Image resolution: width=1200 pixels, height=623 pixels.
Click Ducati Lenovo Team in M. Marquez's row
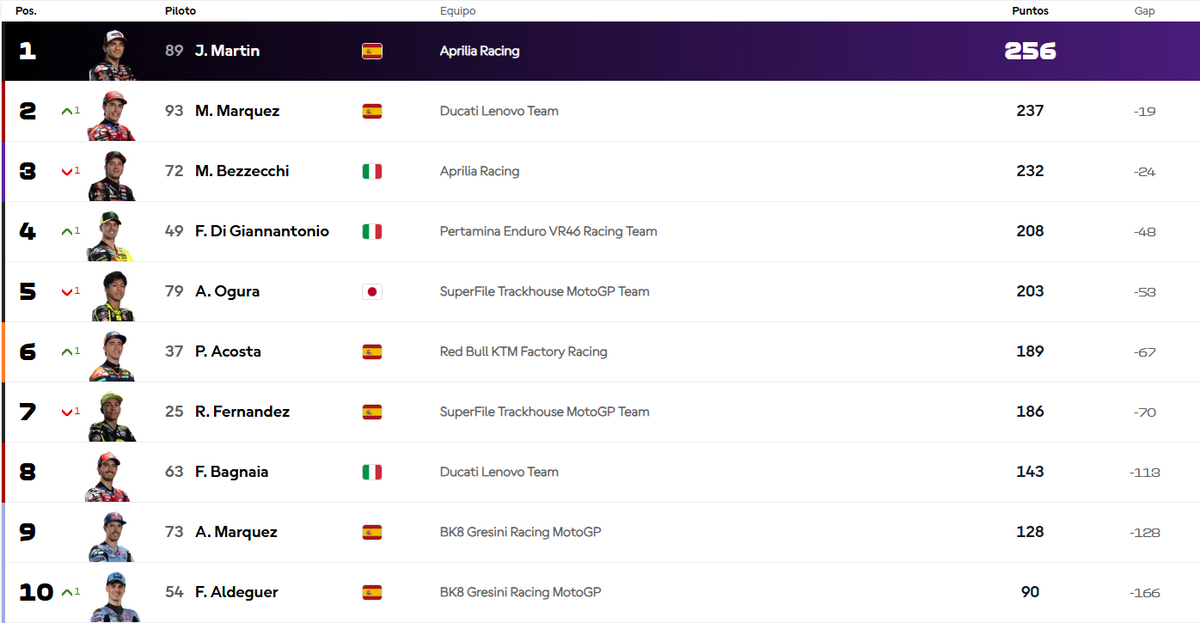click(x=499, y=111)
